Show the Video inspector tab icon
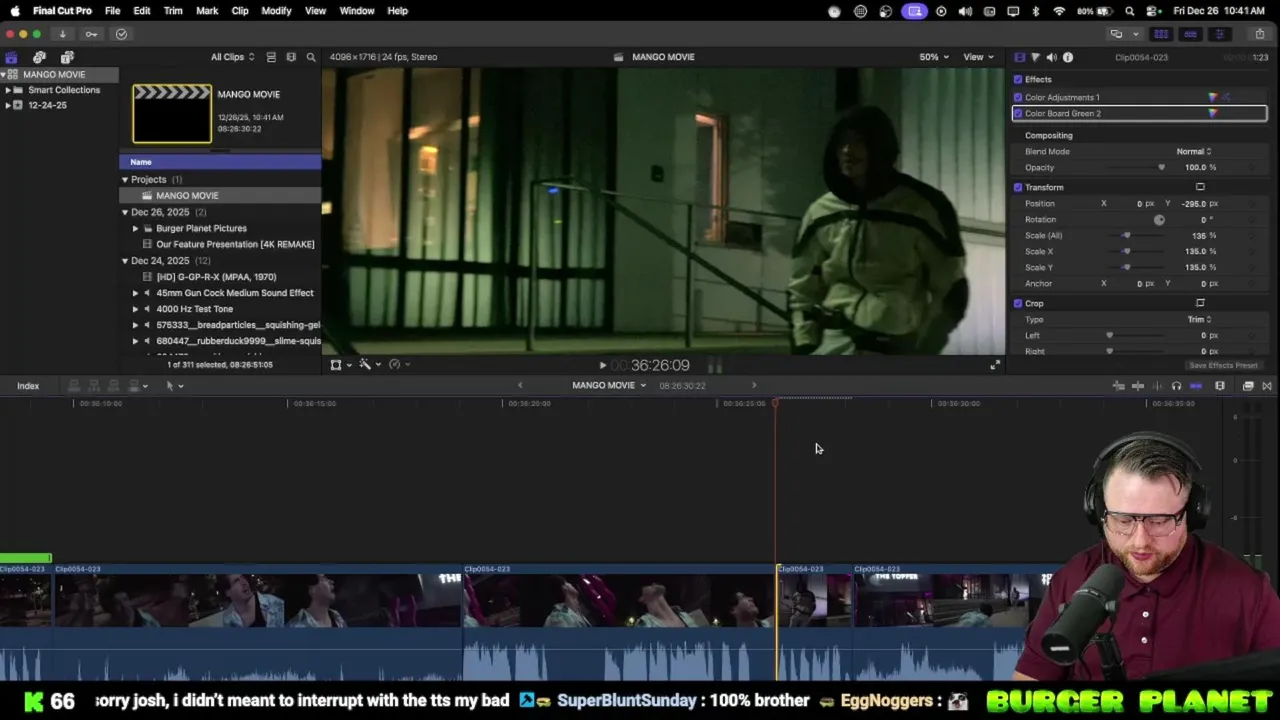The width and height of the screenshot is (1280, 720). 1019,57
